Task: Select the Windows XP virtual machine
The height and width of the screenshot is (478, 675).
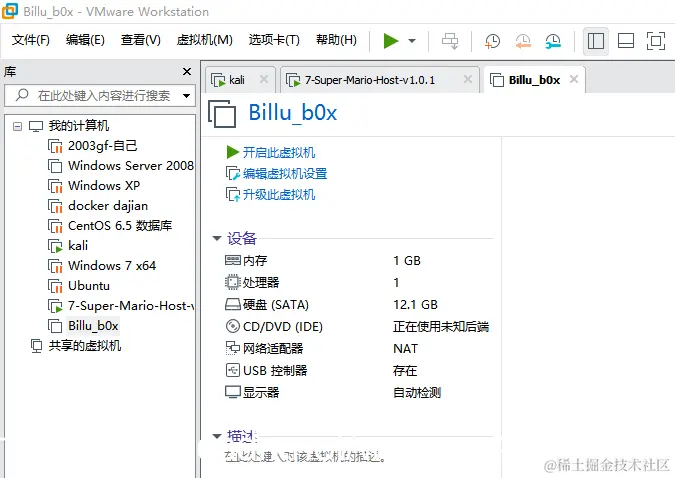Action: (104, 186)
